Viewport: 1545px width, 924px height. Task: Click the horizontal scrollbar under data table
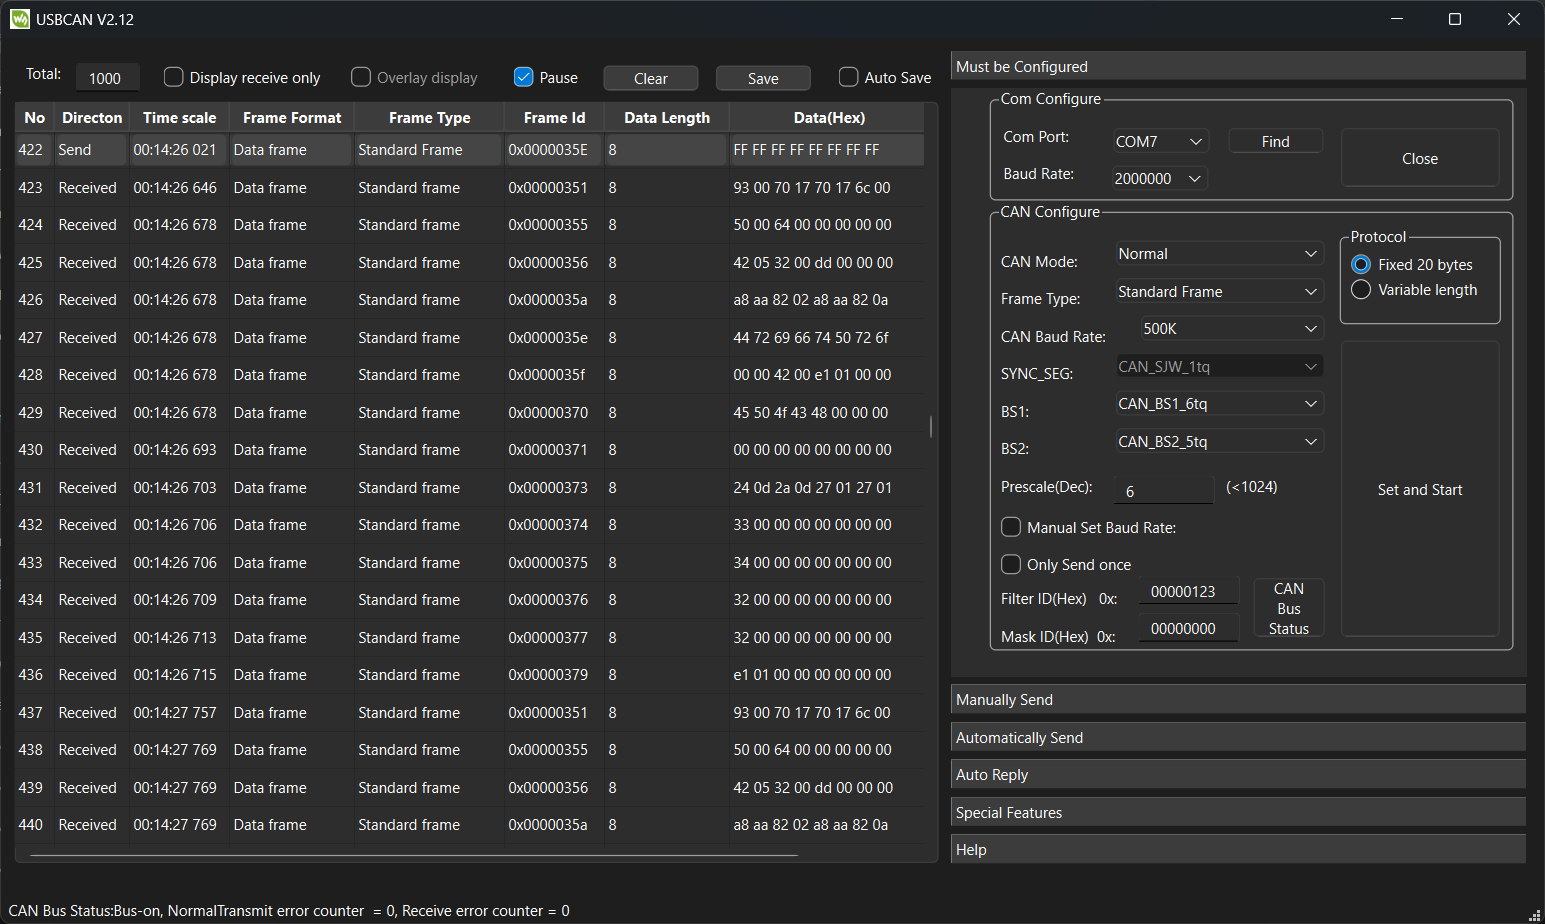(414, 855)
